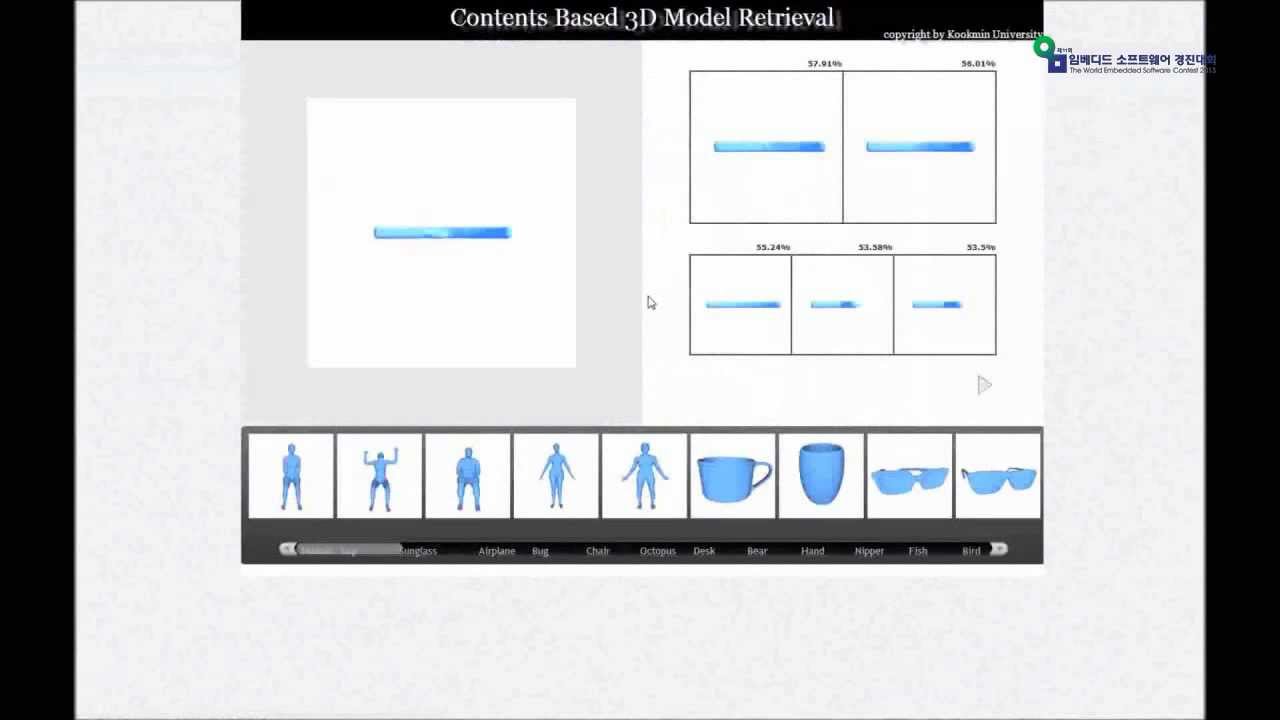
Task: Jump to the Chair category
Action: [598, 551]
